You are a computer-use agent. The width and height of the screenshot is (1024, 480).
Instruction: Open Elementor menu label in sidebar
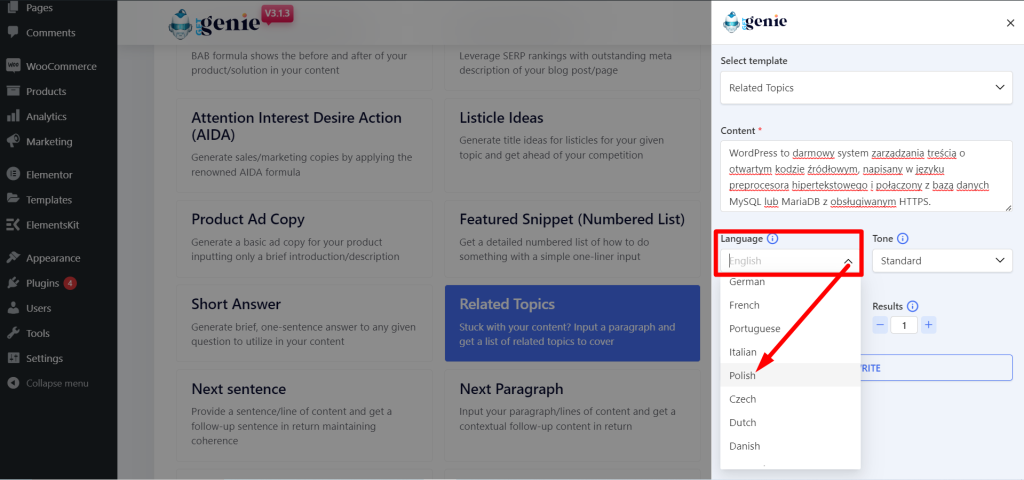[x=49, y=175]
